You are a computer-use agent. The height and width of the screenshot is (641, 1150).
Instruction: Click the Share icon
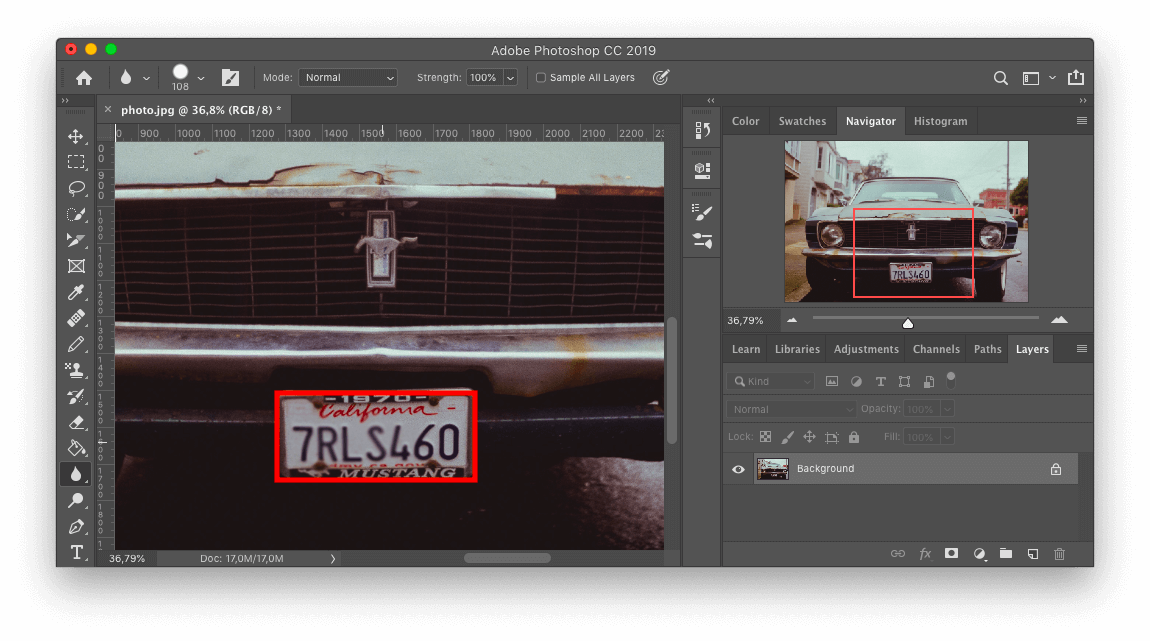(x=1076, y=77)
